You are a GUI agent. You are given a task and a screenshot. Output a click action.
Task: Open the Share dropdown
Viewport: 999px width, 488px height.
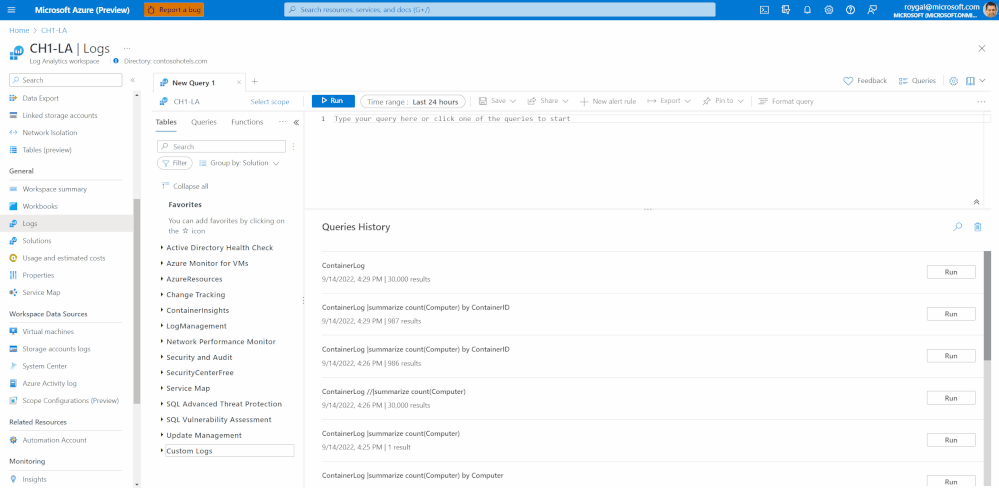pos(547,101)
